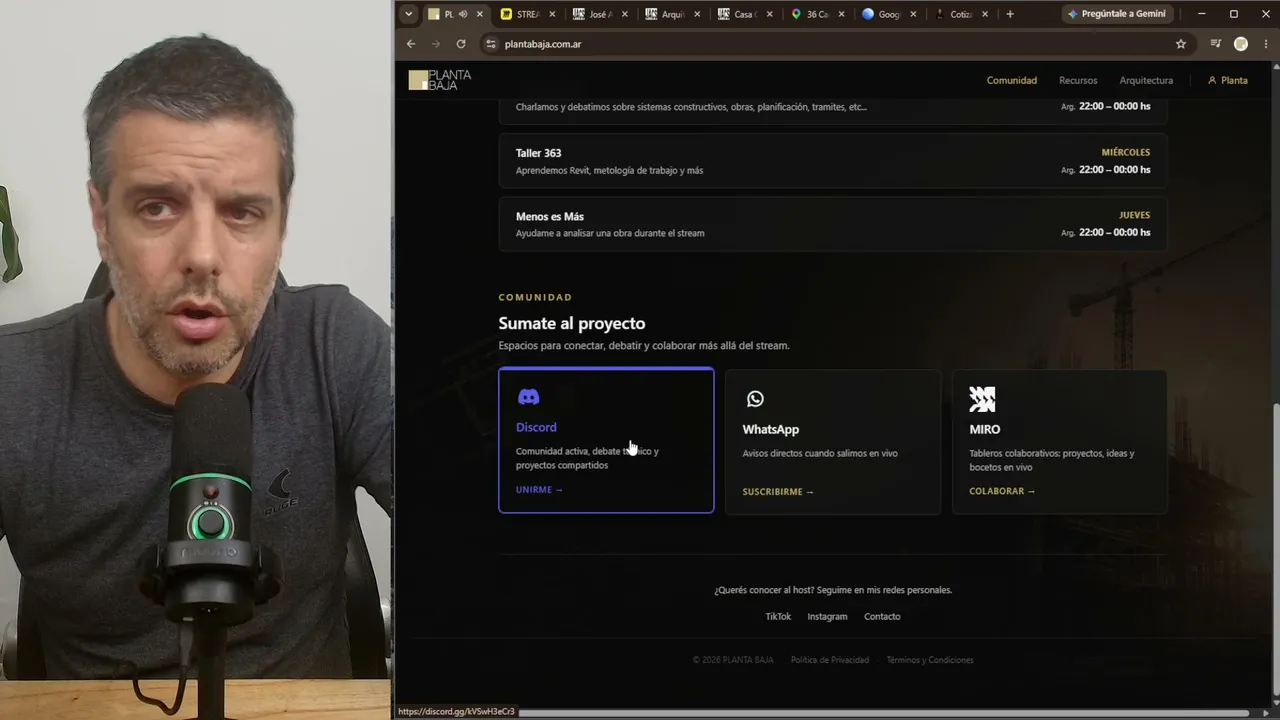The image size is (1280, 720).
Task: Close the PL tab
Action: coord(480,14)
